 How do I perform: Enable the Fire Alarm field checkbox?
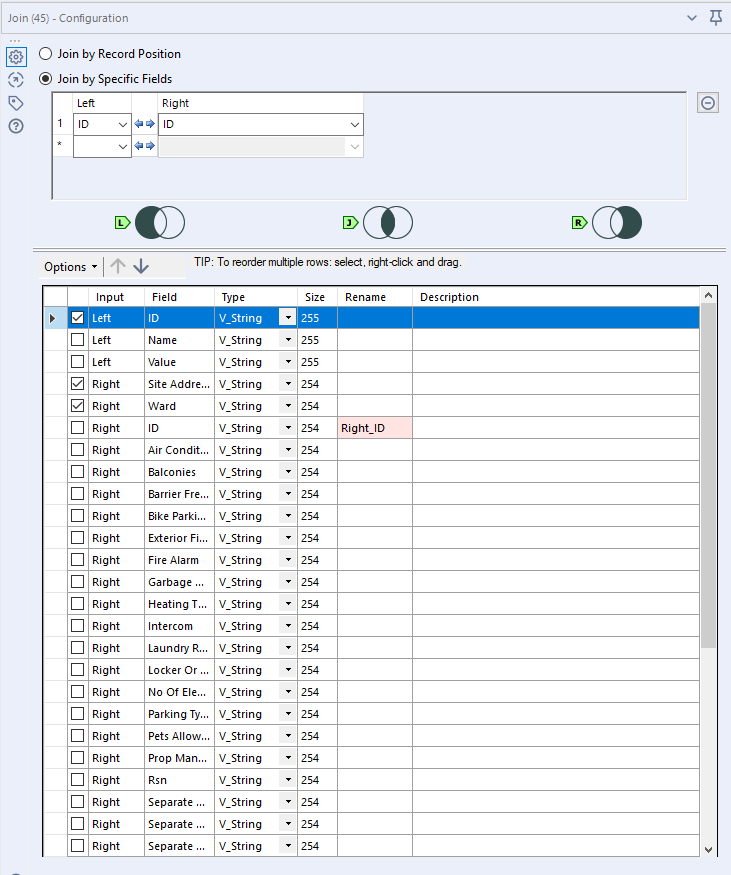point(77,560)
